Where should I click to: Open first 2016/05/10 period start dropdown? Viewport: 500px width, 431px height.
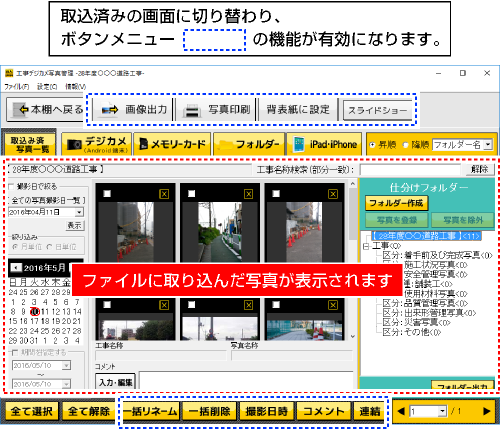point(66,365)
